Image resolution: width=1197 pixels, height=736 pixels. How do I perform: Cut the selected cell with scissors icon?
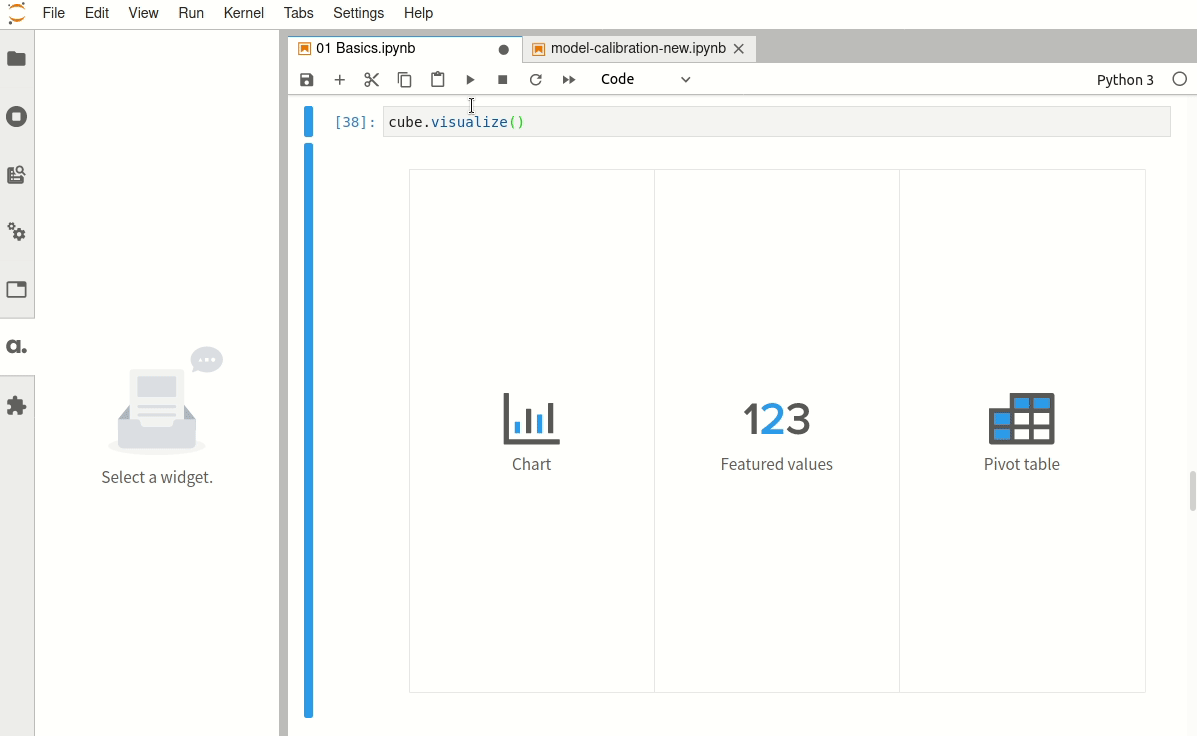pyautogui.click(x=372, y=79)
